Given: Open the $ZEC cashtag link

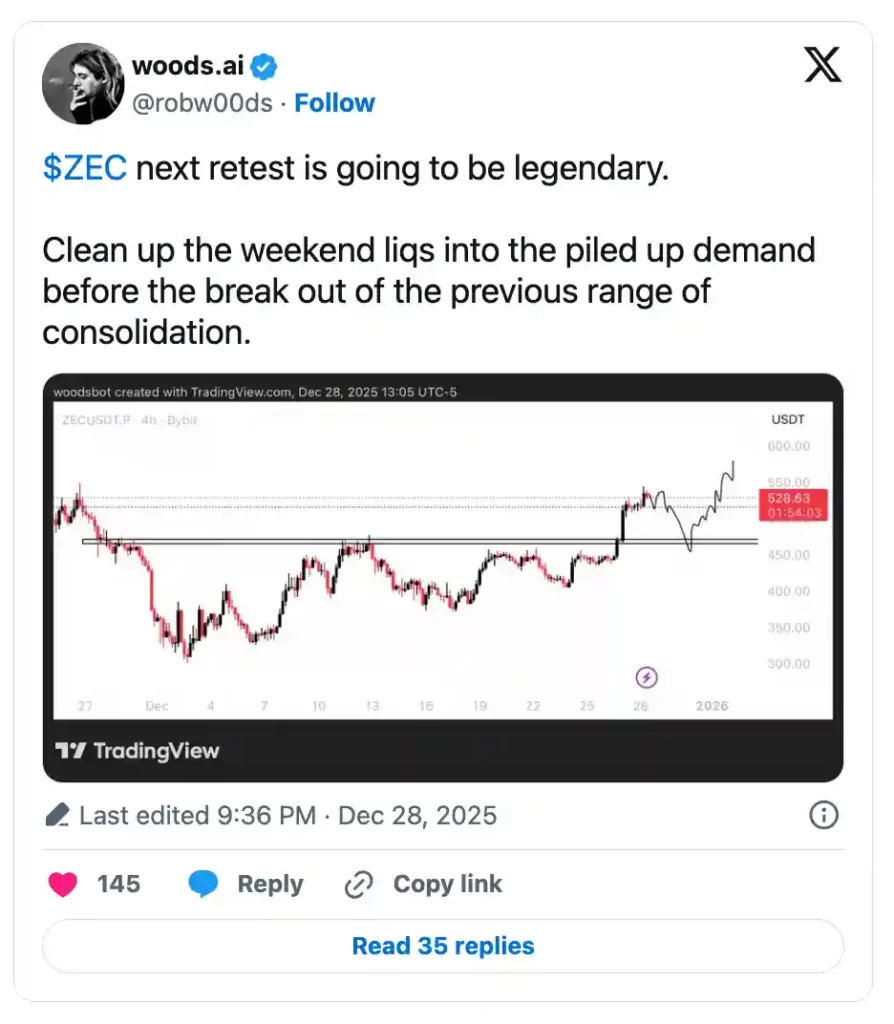Looking at the screenshot, I should tap(84, 168).
